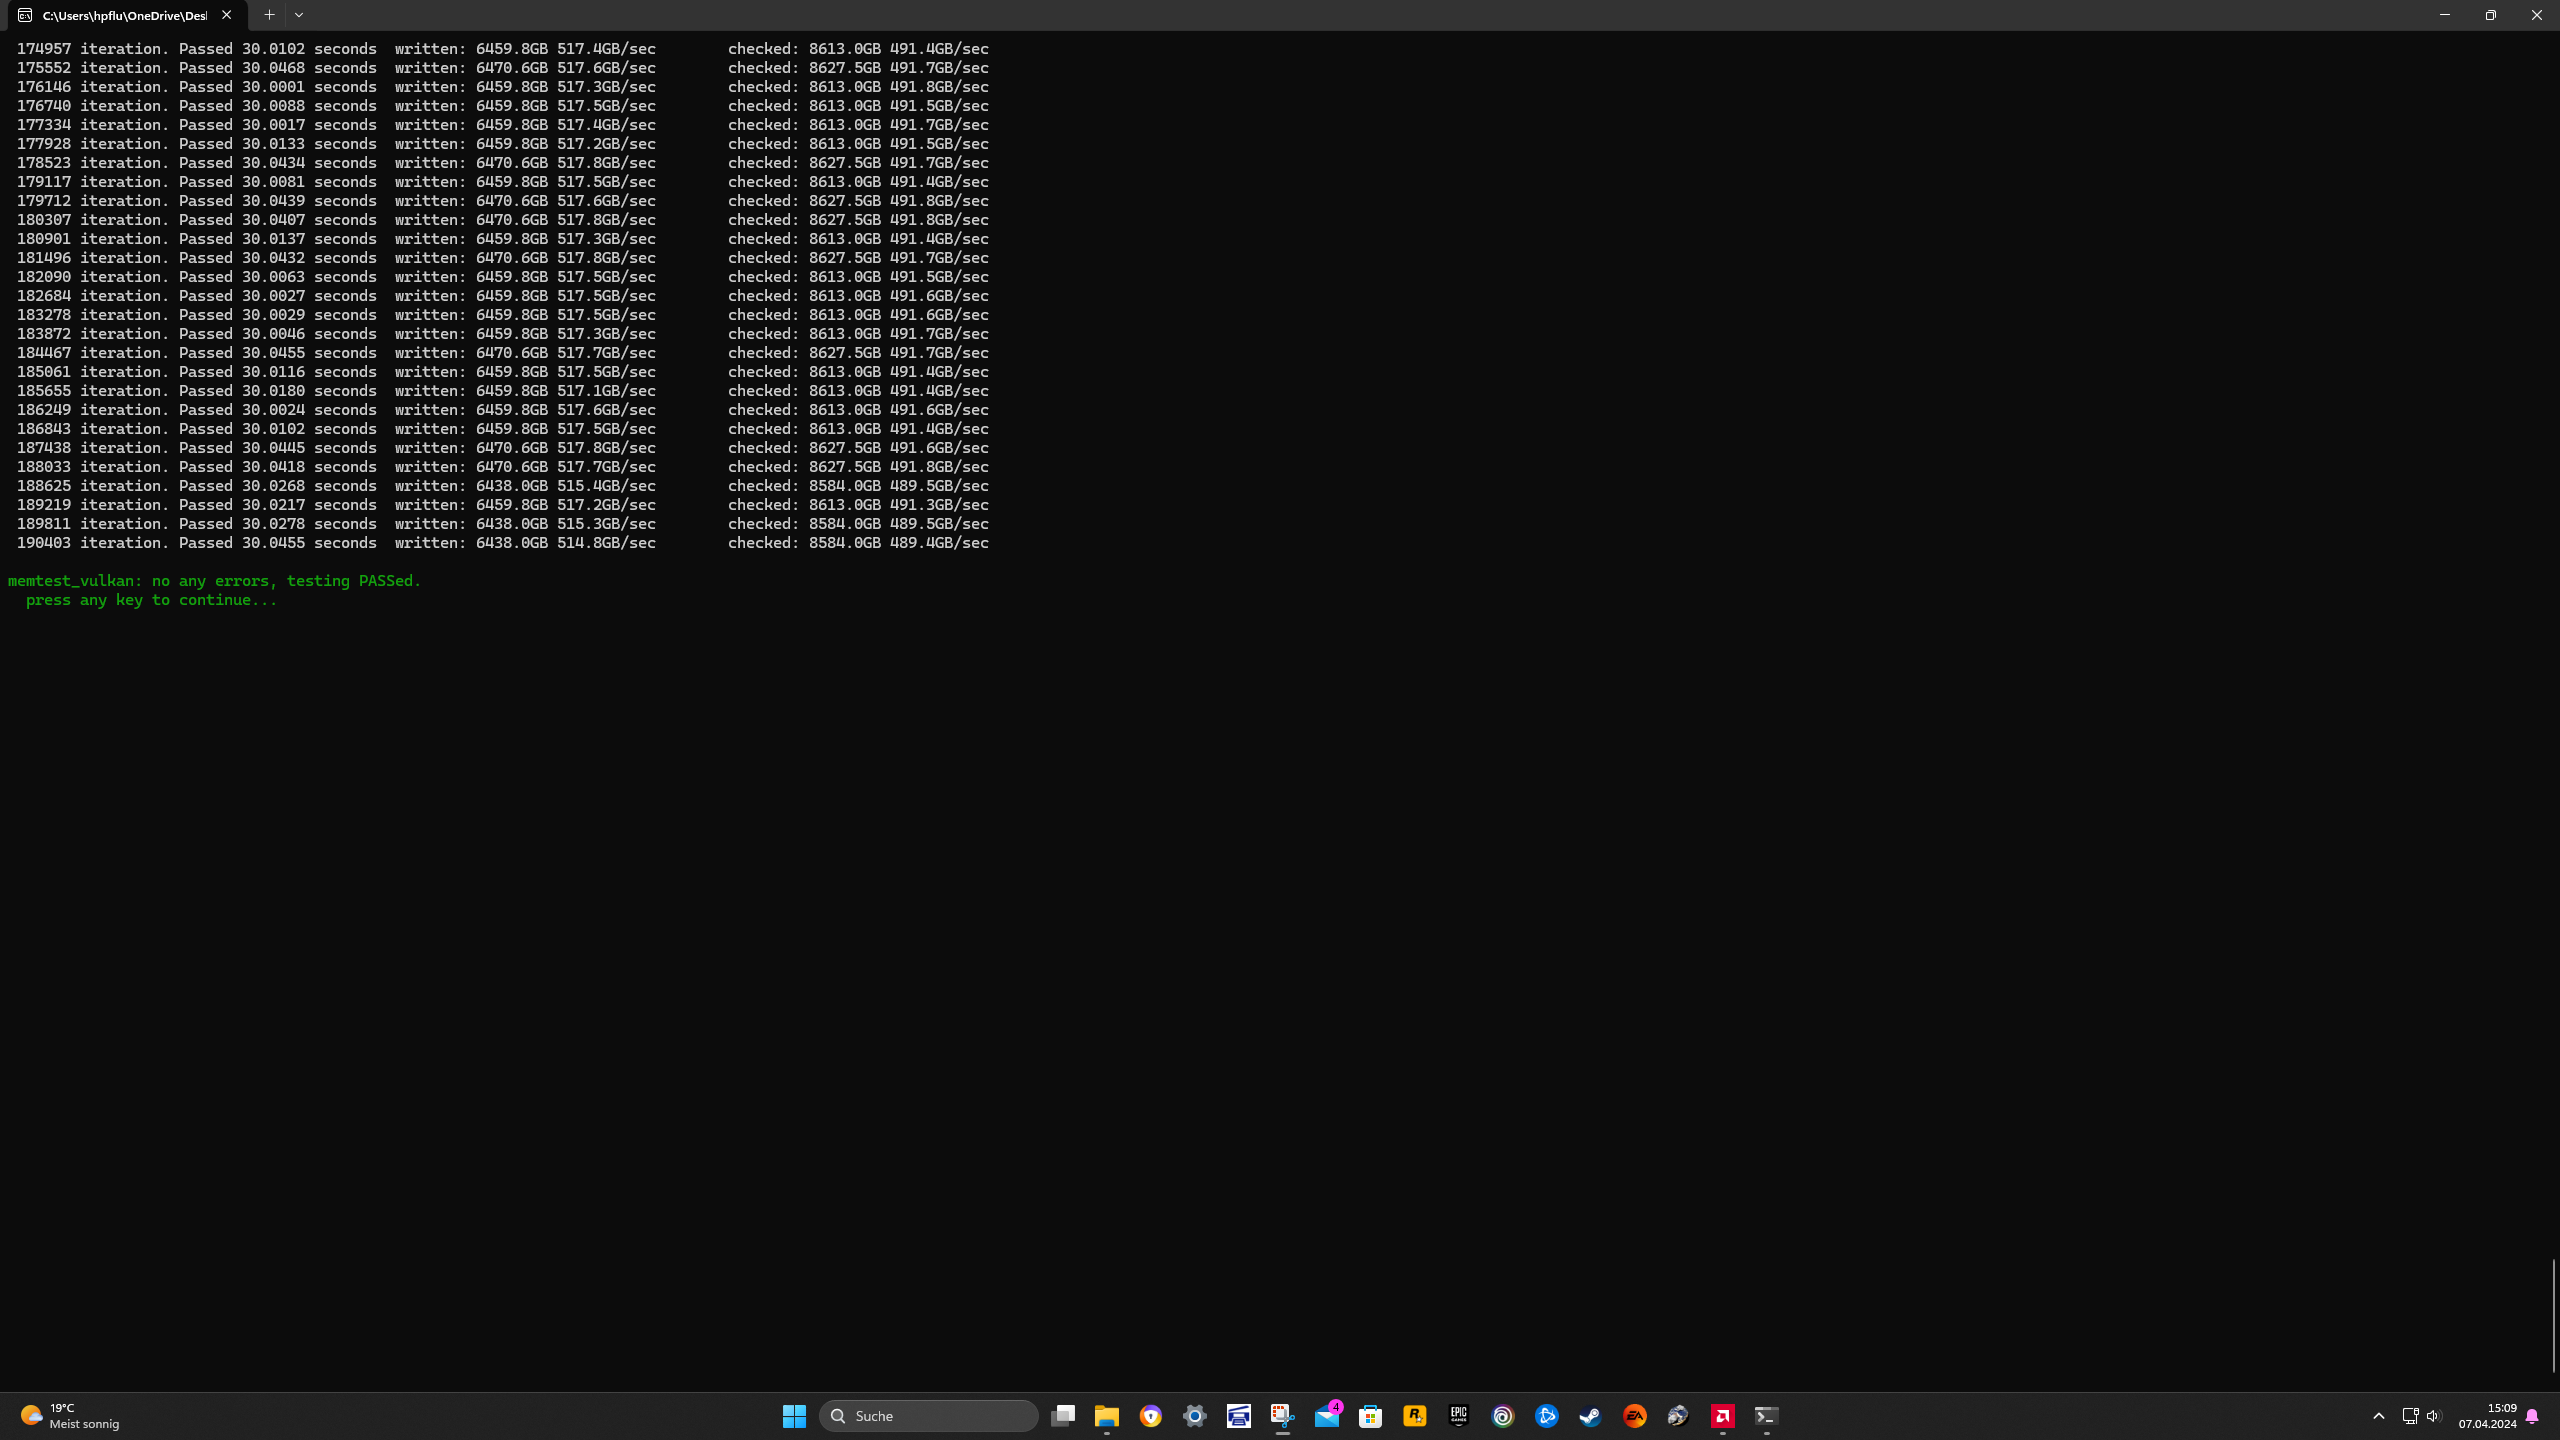Open AMD Software from taskbar

(1722, 1416)
